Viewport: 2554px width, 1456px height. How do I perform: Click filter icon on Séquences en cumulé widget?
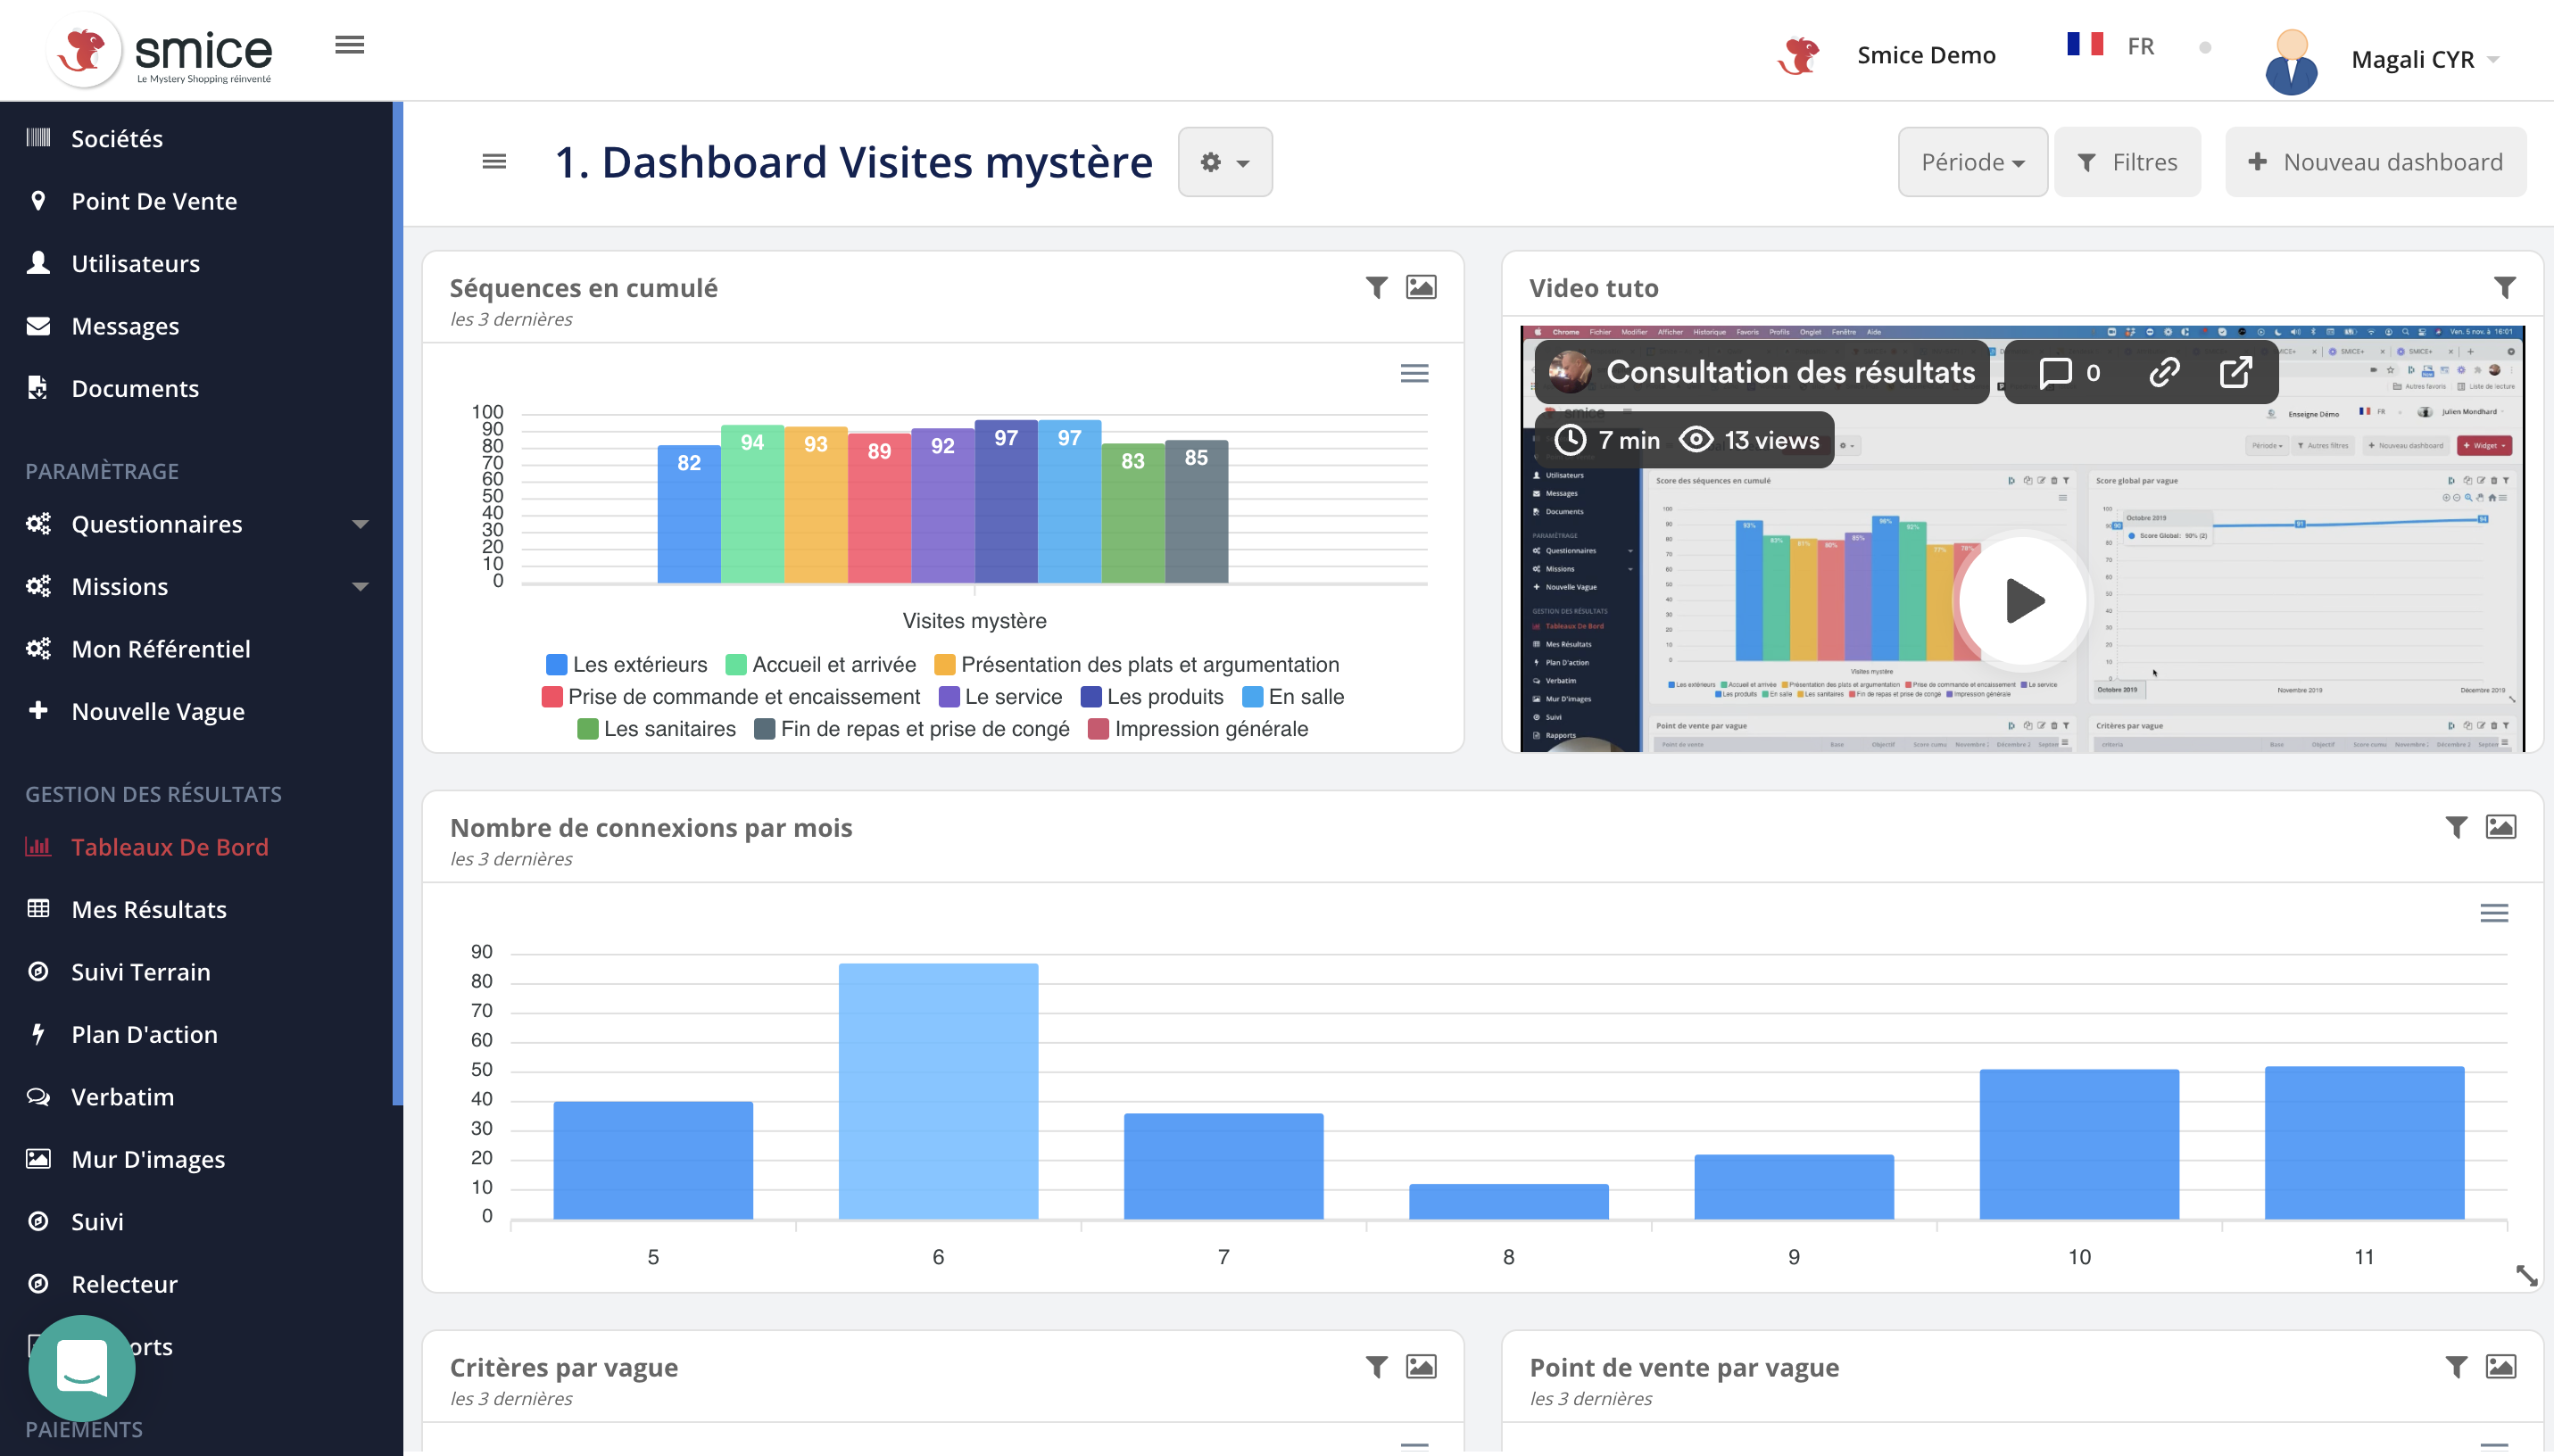(1376, 288)
